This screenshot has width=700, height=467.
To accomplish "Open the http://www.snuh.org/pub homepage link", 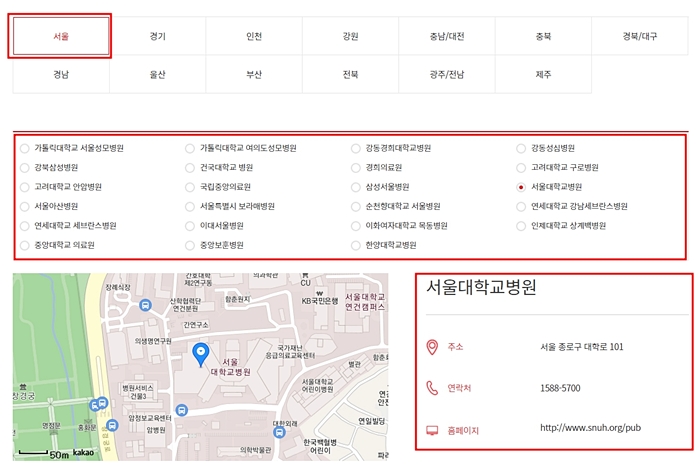I will [590, 428].
